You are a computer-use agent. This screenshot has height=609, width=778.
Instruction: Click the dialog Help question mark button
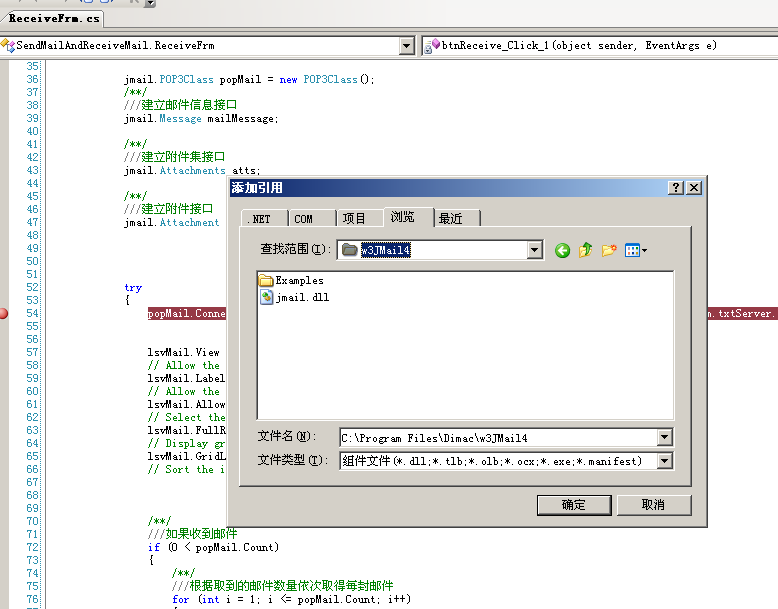[x=676, y=188]
